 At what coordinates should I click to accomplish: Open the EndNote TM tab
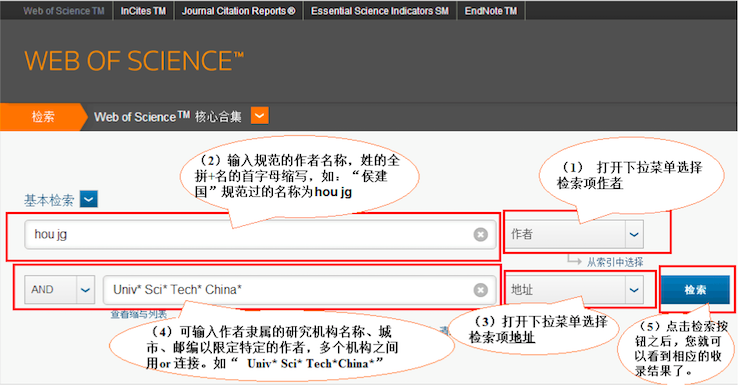[491, 11]
